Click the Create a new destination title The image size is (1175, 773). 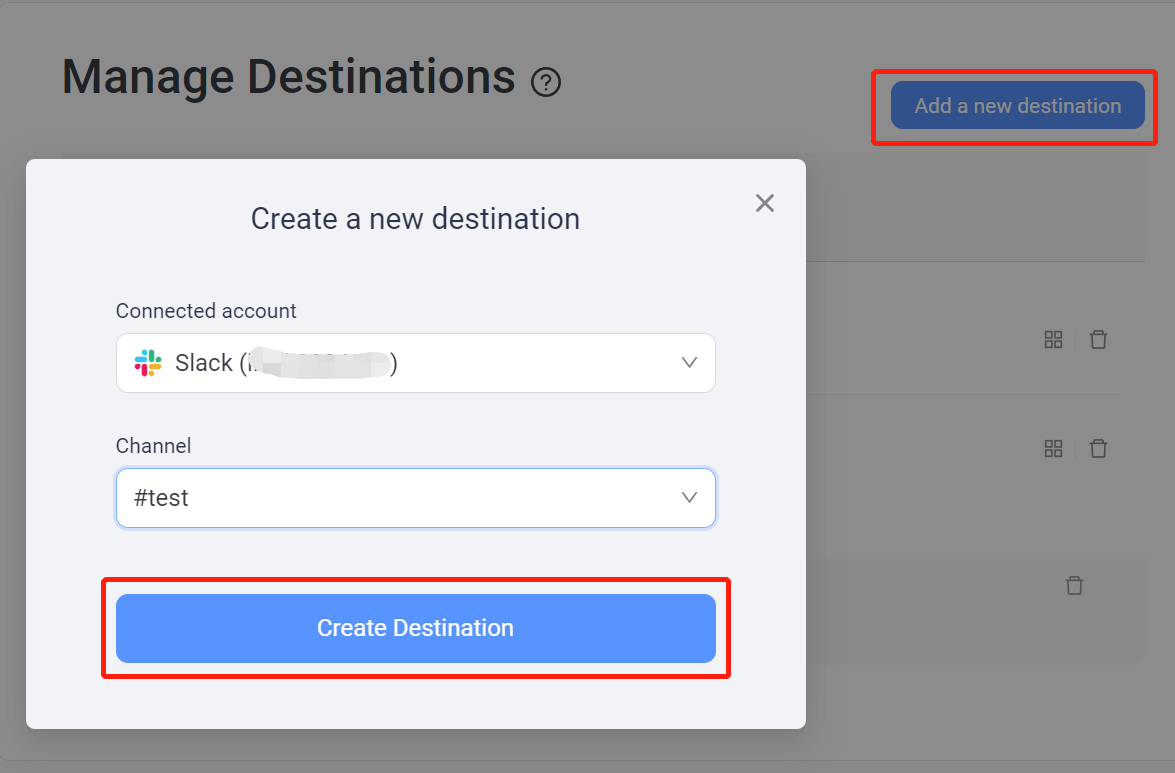click(415, 219)
